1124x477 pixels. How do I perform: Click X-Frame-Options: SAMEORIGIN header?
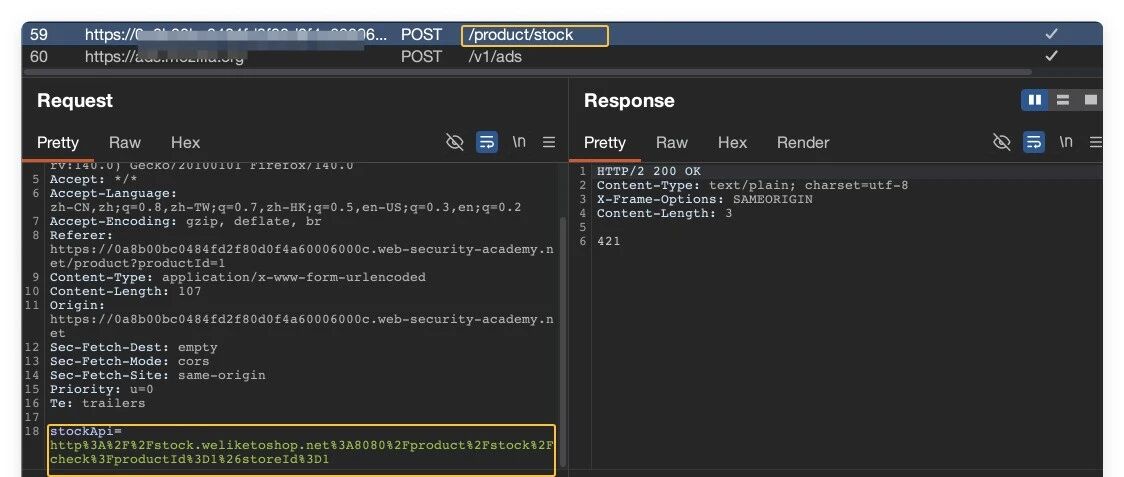point(705,199)
